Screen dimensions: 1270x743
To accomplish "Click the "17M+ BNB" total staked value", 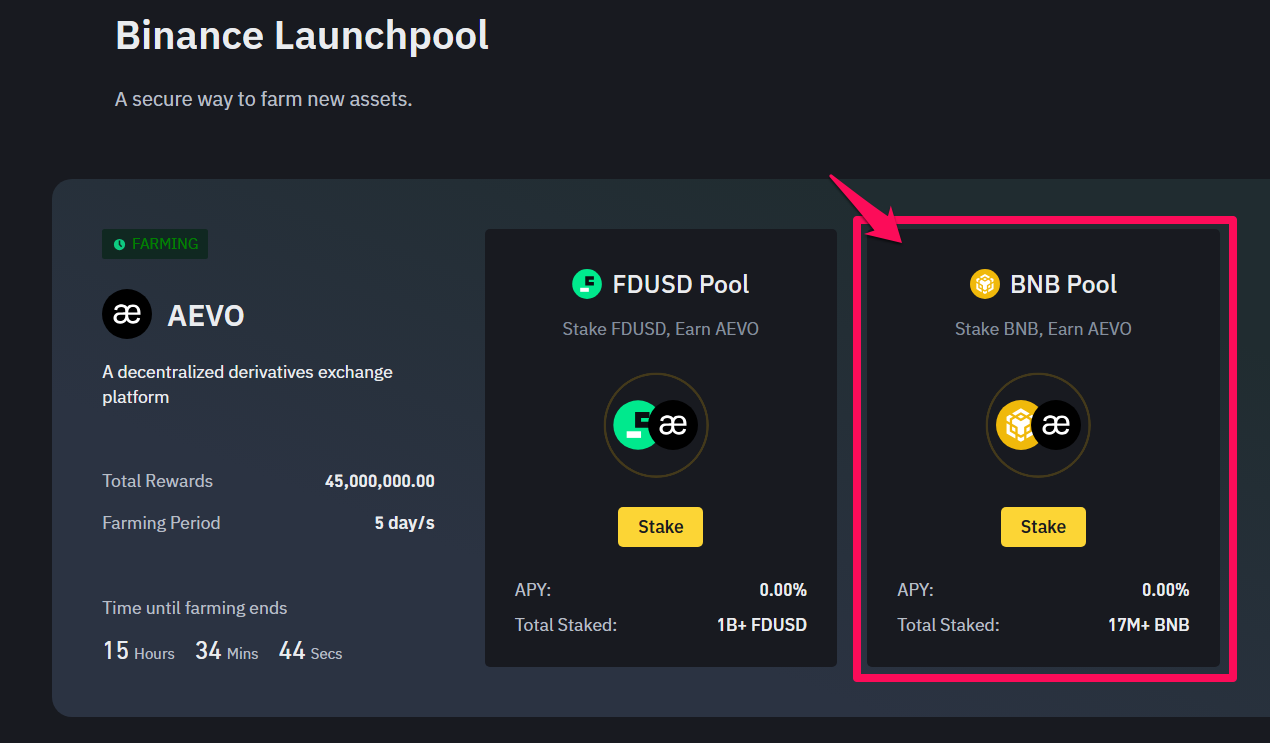I will tap(1149, 625).
